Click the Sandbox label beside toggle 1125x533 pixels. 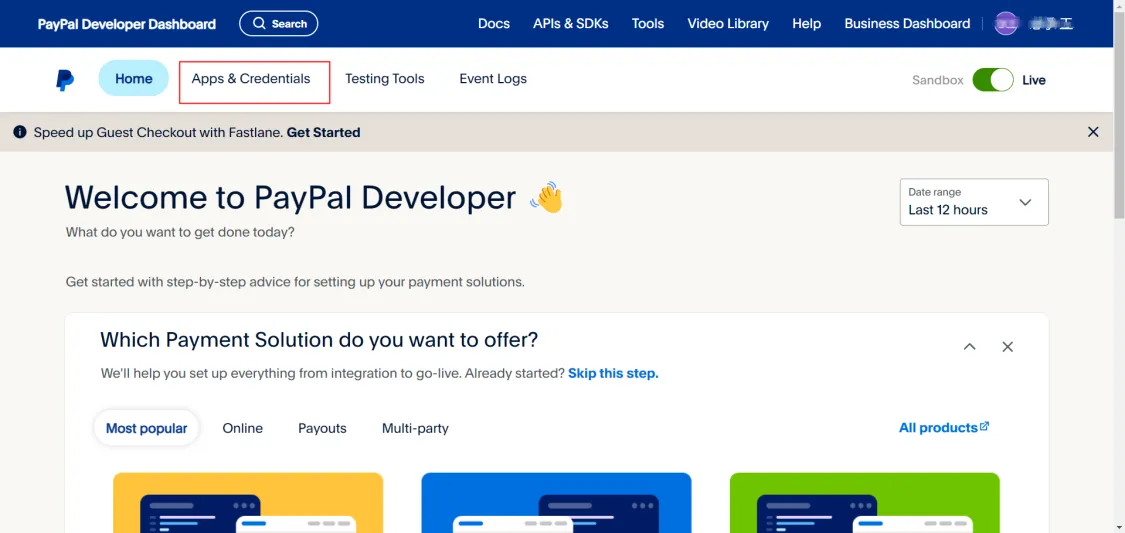pyautogui.click(x=938, y=80)
